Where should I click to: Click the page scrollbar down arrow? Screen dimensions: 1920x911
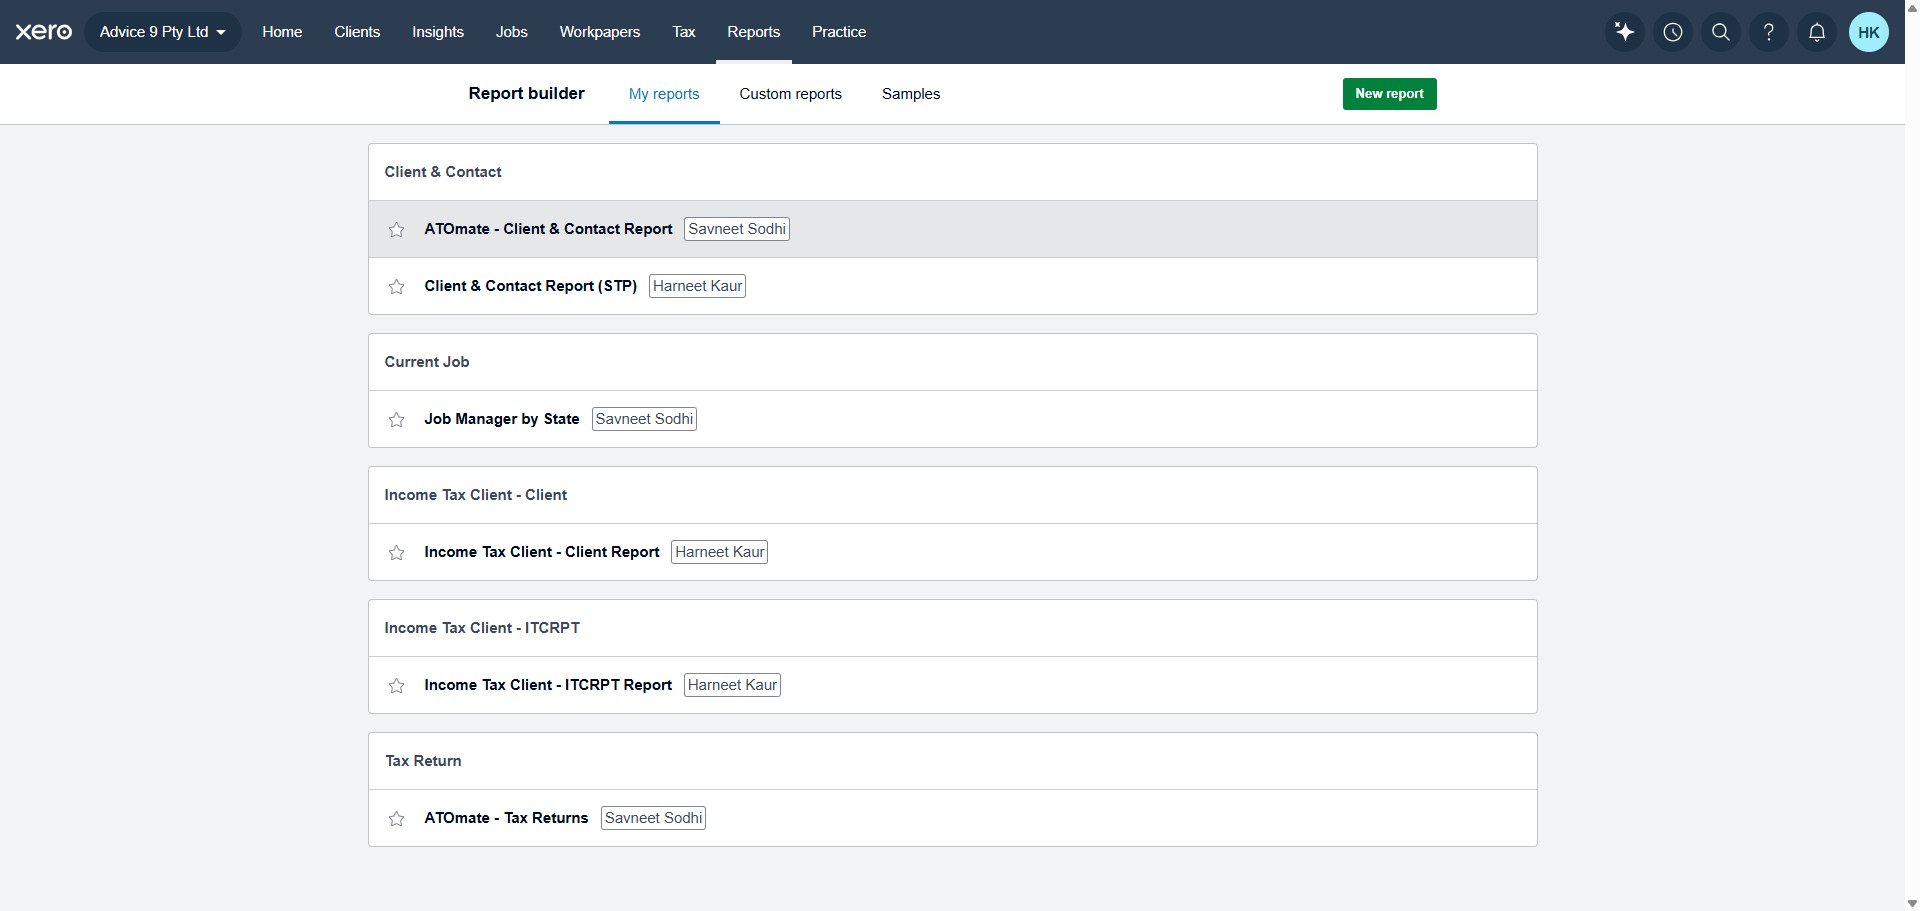point(1912,903)
